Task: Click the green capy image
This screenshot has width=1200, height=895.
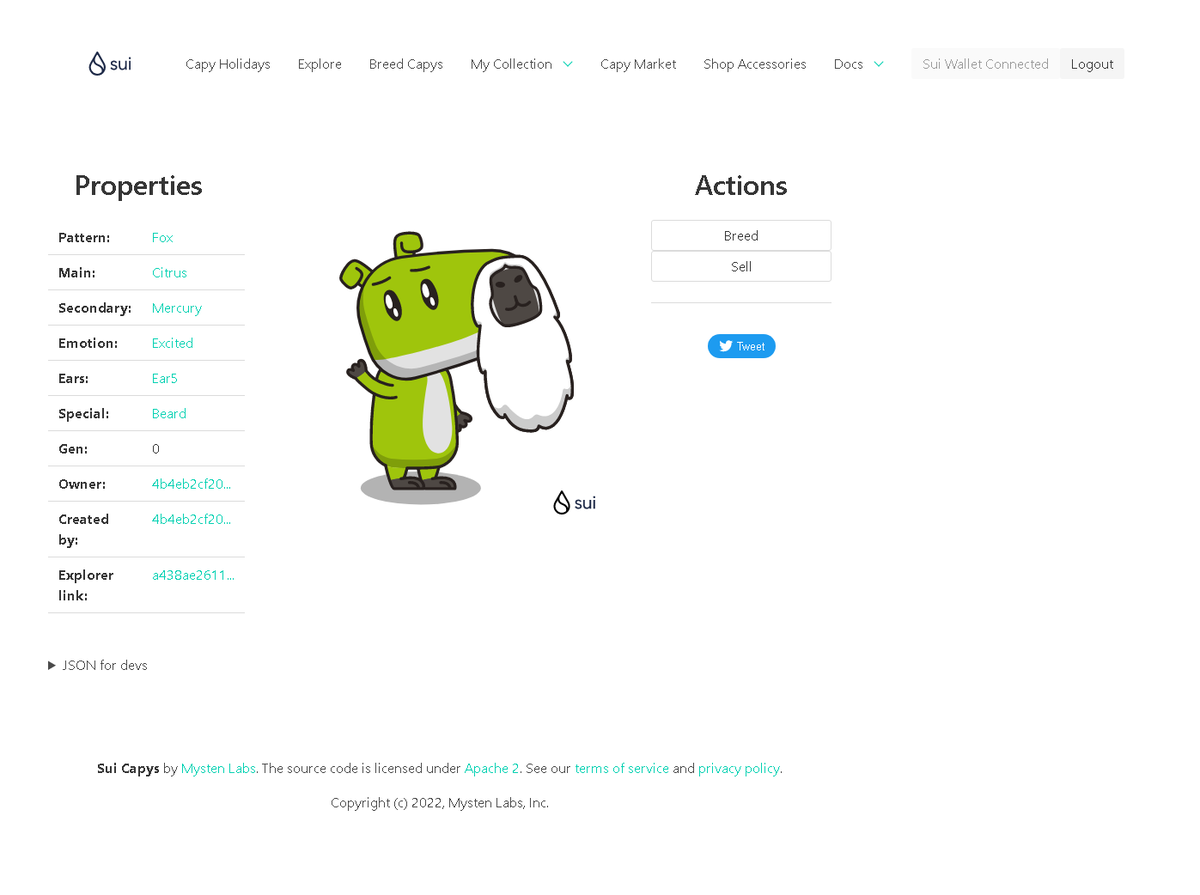Action: 457,370
